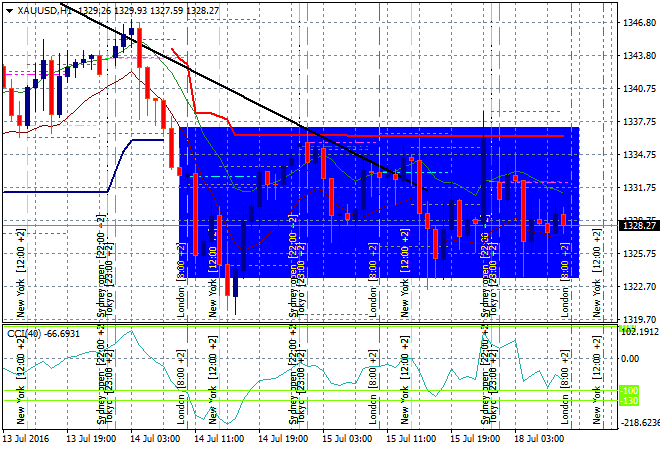
Task: Click the 18 Jul 03:00 time label
Action: 538,439
